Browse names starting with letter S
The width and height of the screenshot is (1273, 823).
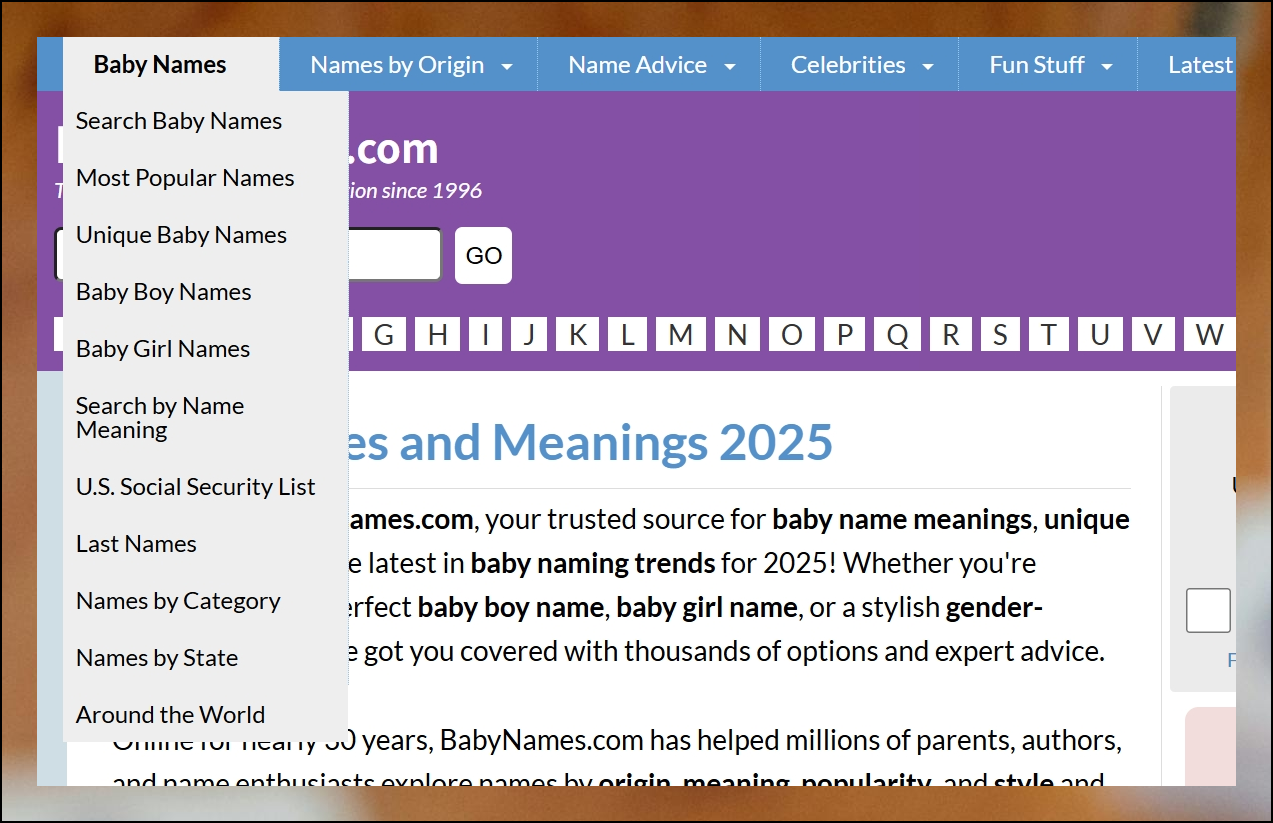point(1000,334)
